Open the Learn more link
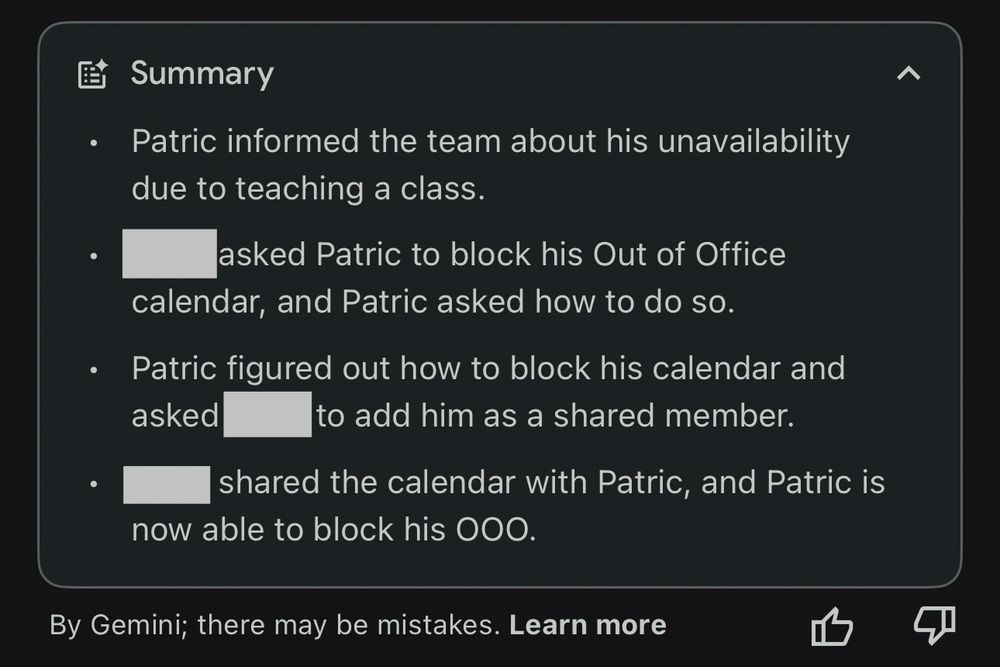Viewport: 1000px width, 667px height. point(587,625)
